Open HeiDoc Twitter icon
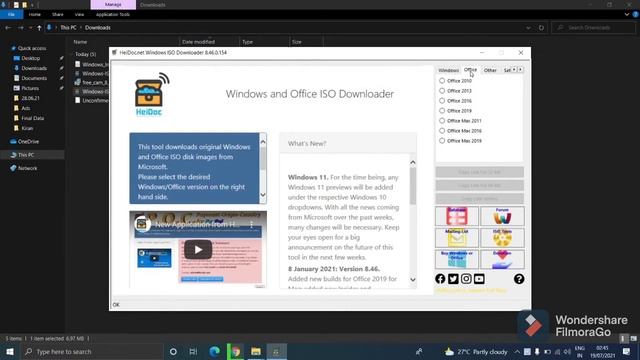The image size is (640, 360). tap(453, 279)
